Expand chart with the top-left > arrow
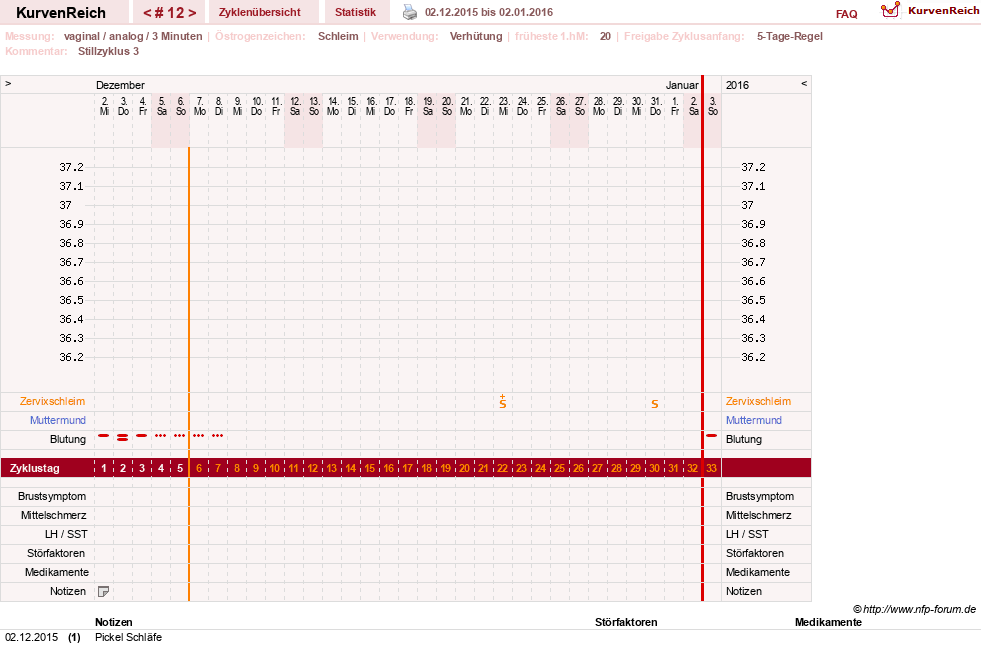981x661 pixels. click(8, 83)
